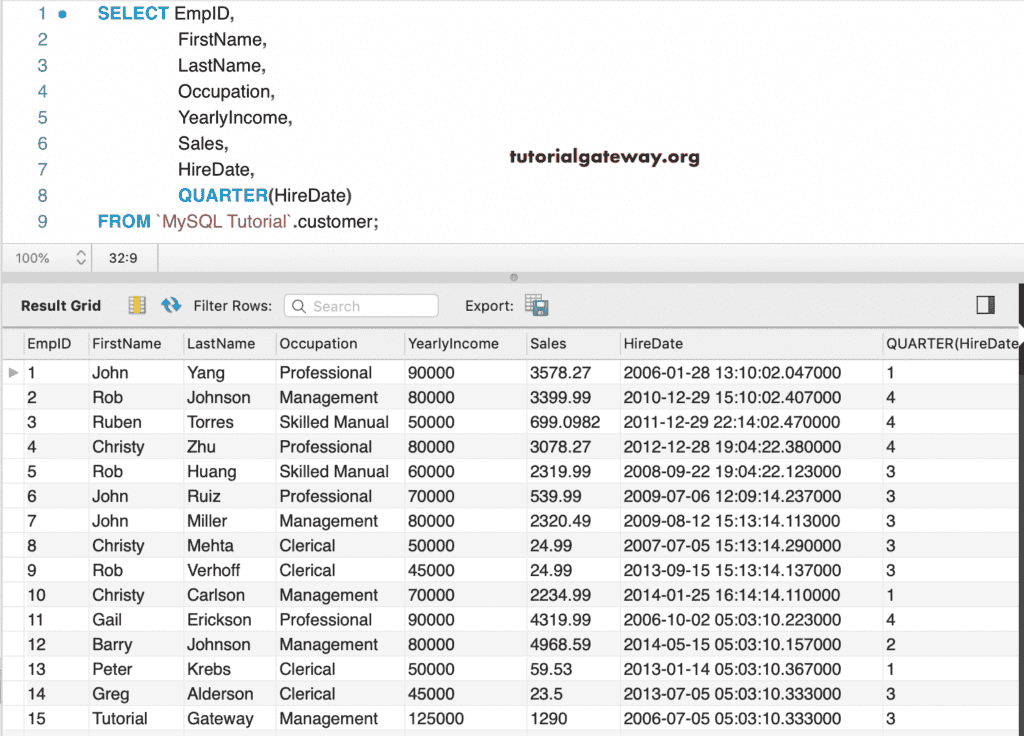Select YearlyIncome cell 125000
1024x736 pixels.
[465, 719]
